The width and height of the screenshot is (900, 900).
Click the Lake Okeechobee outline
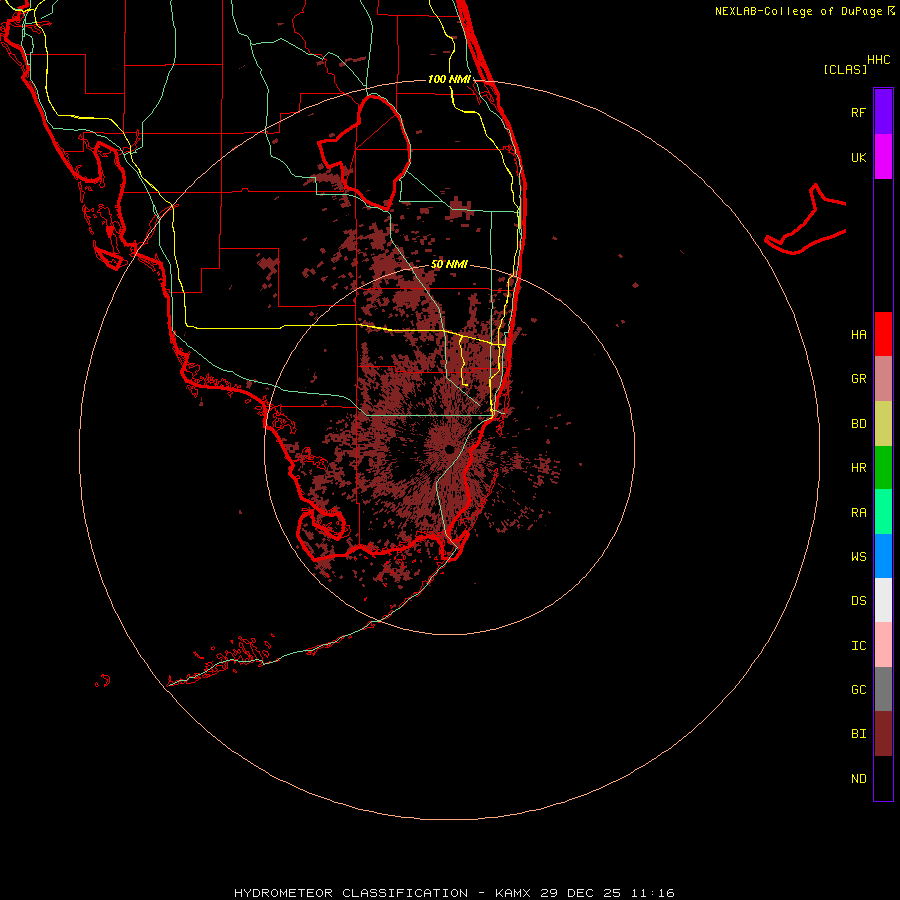[364, 152]
